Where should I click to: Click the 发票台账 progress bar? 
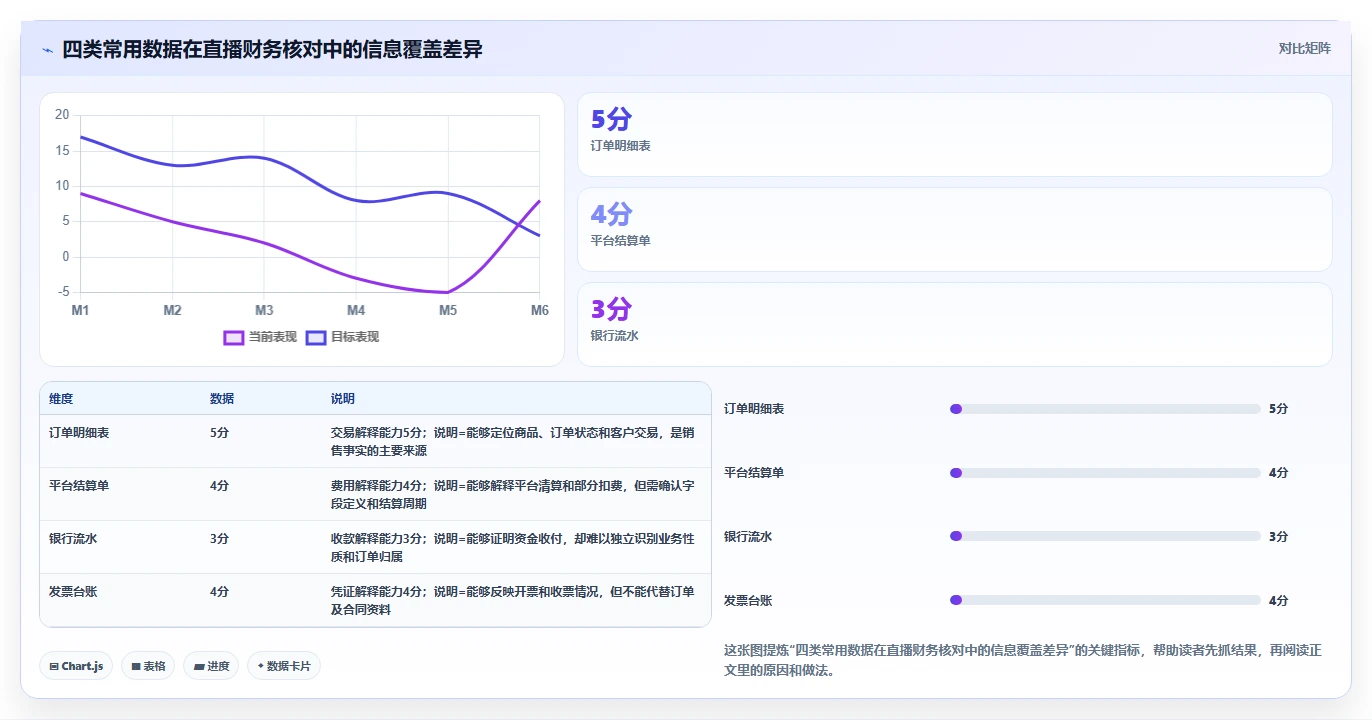pos(1105,601)
